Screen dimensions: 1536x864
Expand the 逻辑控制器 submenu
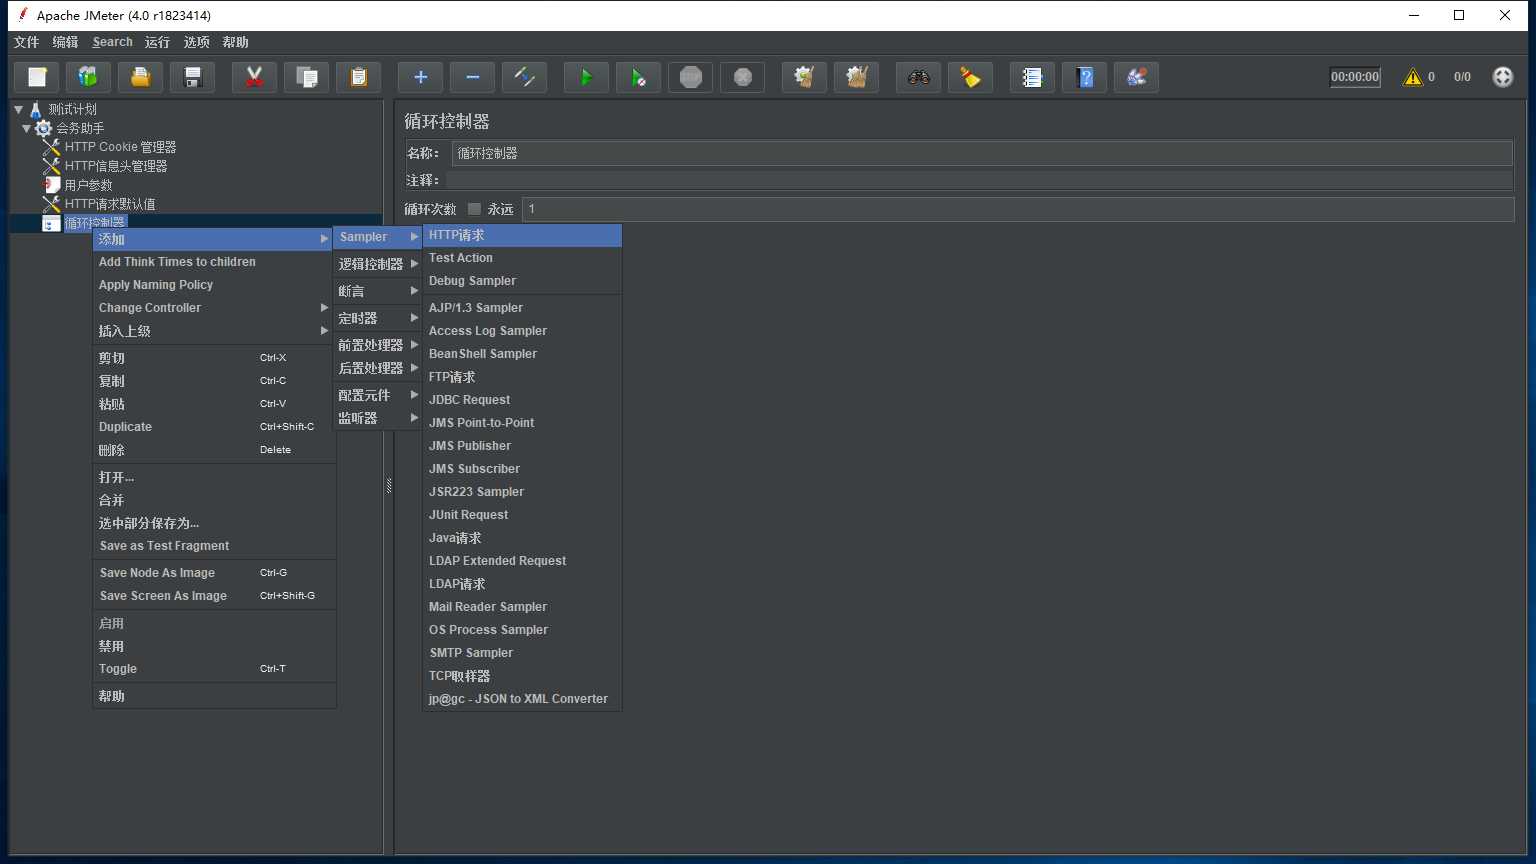tap(378, 264)
